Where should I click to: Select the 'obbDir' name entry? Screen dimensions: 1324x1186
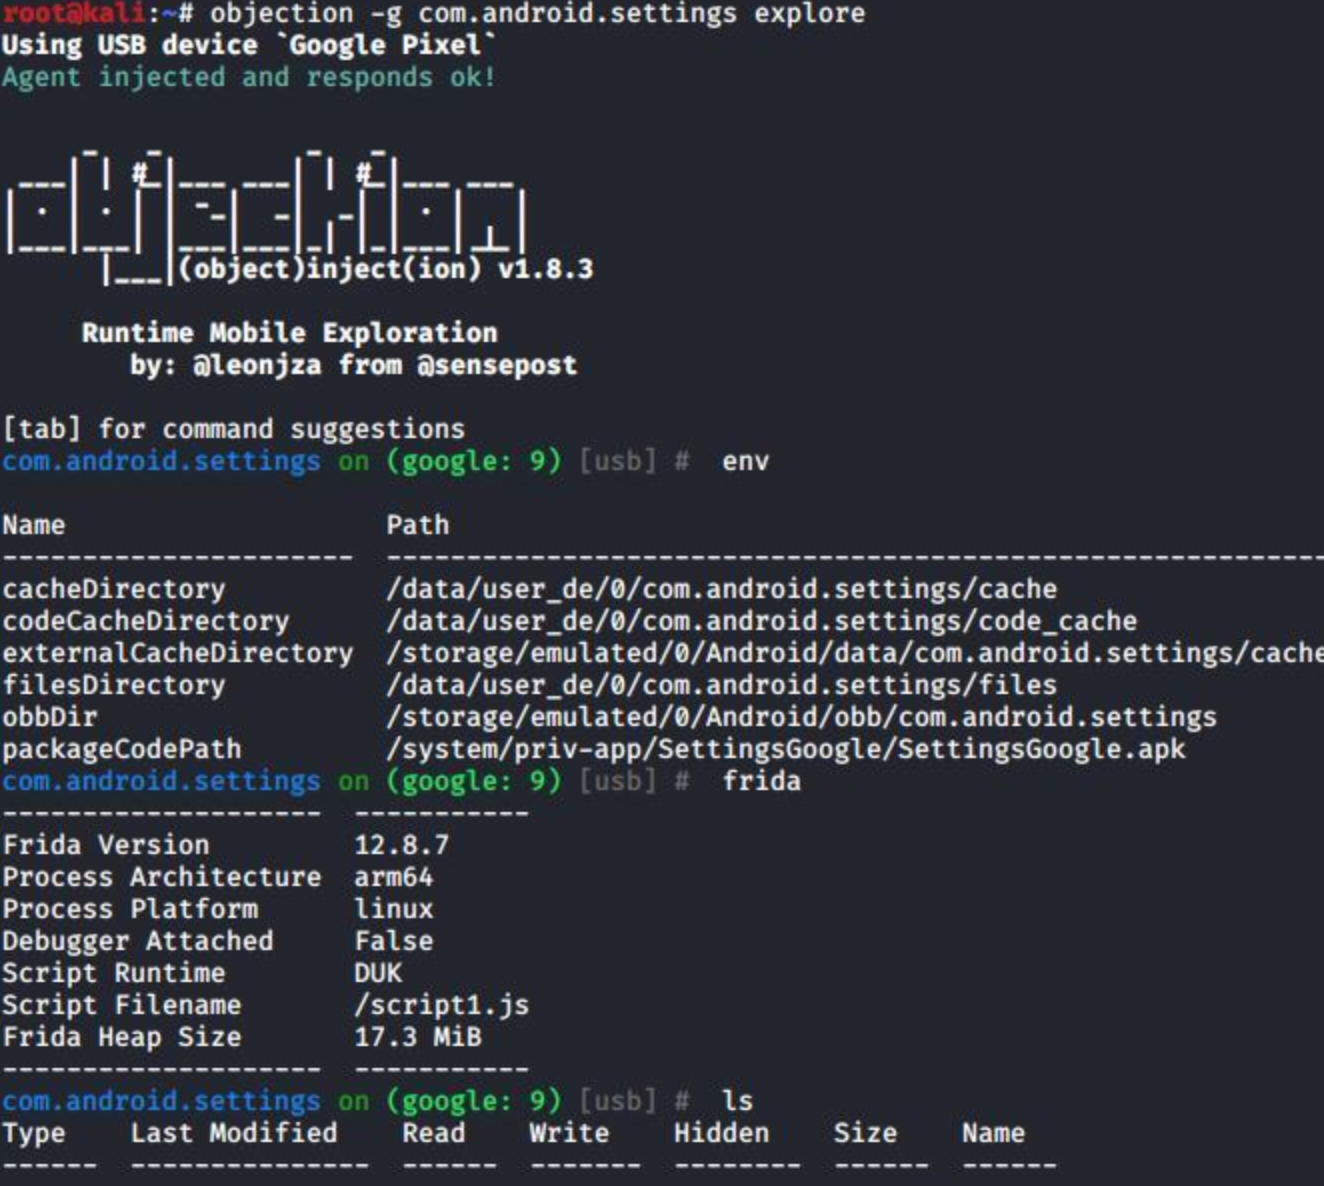pos(50,717)
